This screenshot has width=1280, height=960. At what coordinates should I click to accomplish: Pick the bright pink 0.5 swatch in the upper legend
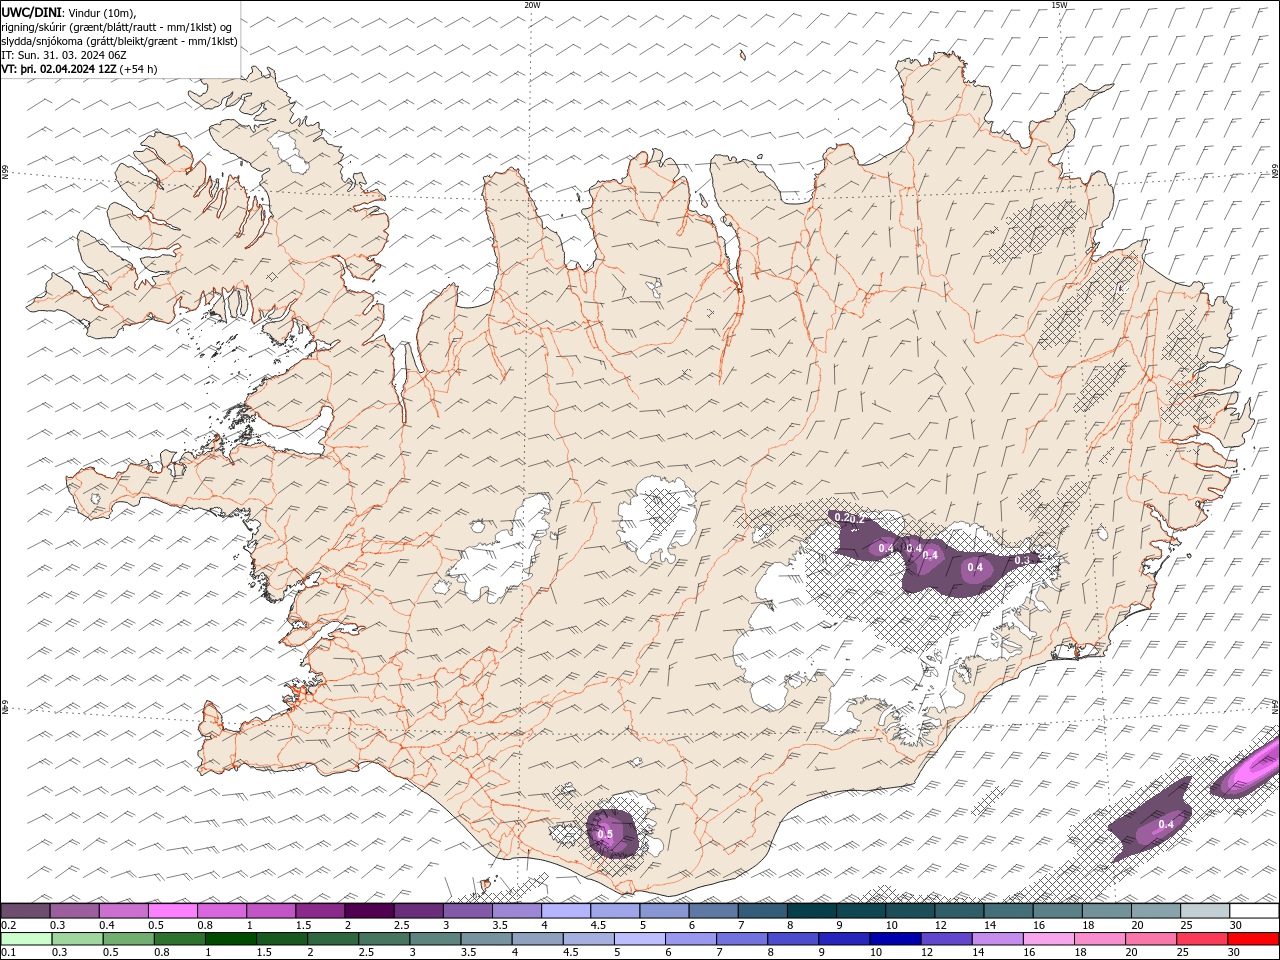click(x=172, y=910)
